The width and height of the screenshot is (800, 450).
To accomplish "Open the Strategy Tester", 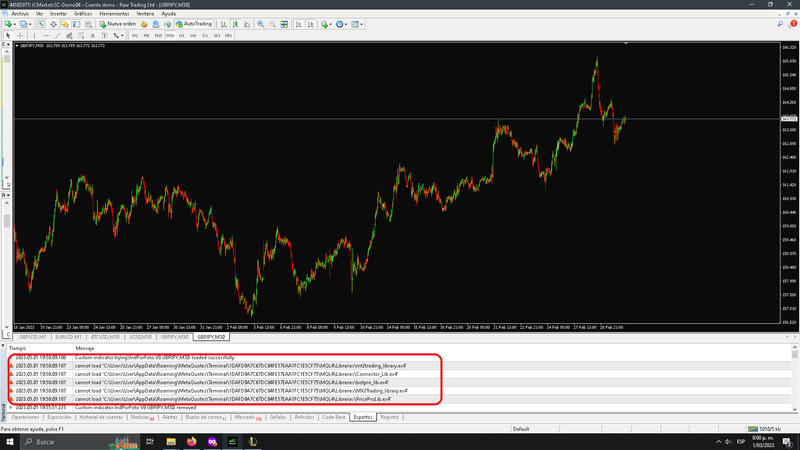I will pyautogui.click(x=88, y=24).
